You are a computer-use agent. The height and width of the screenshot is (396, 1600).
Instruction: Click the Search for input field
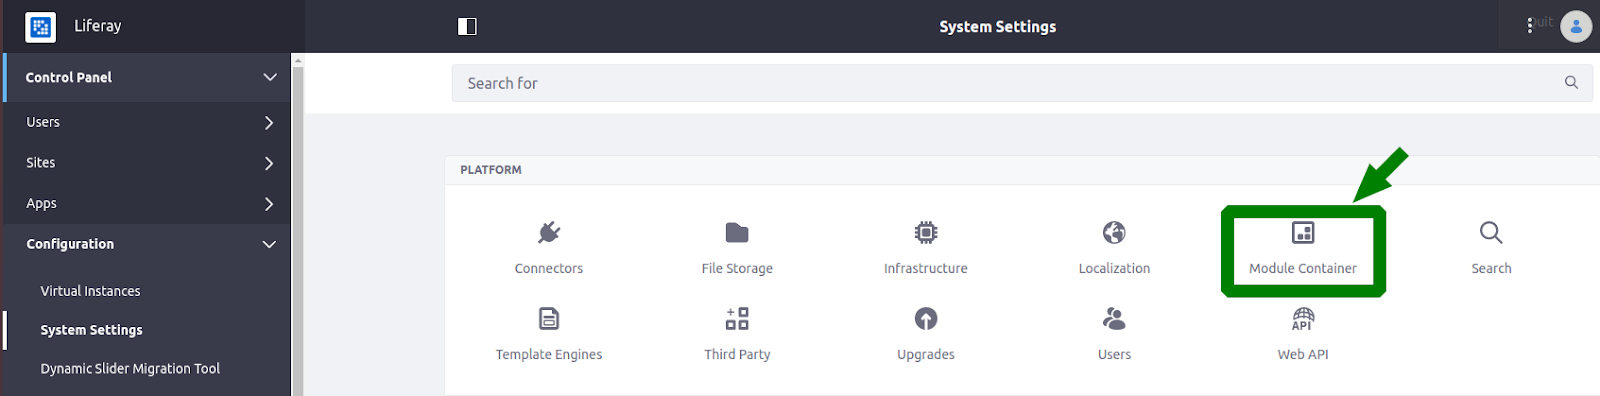point(1022,83)
